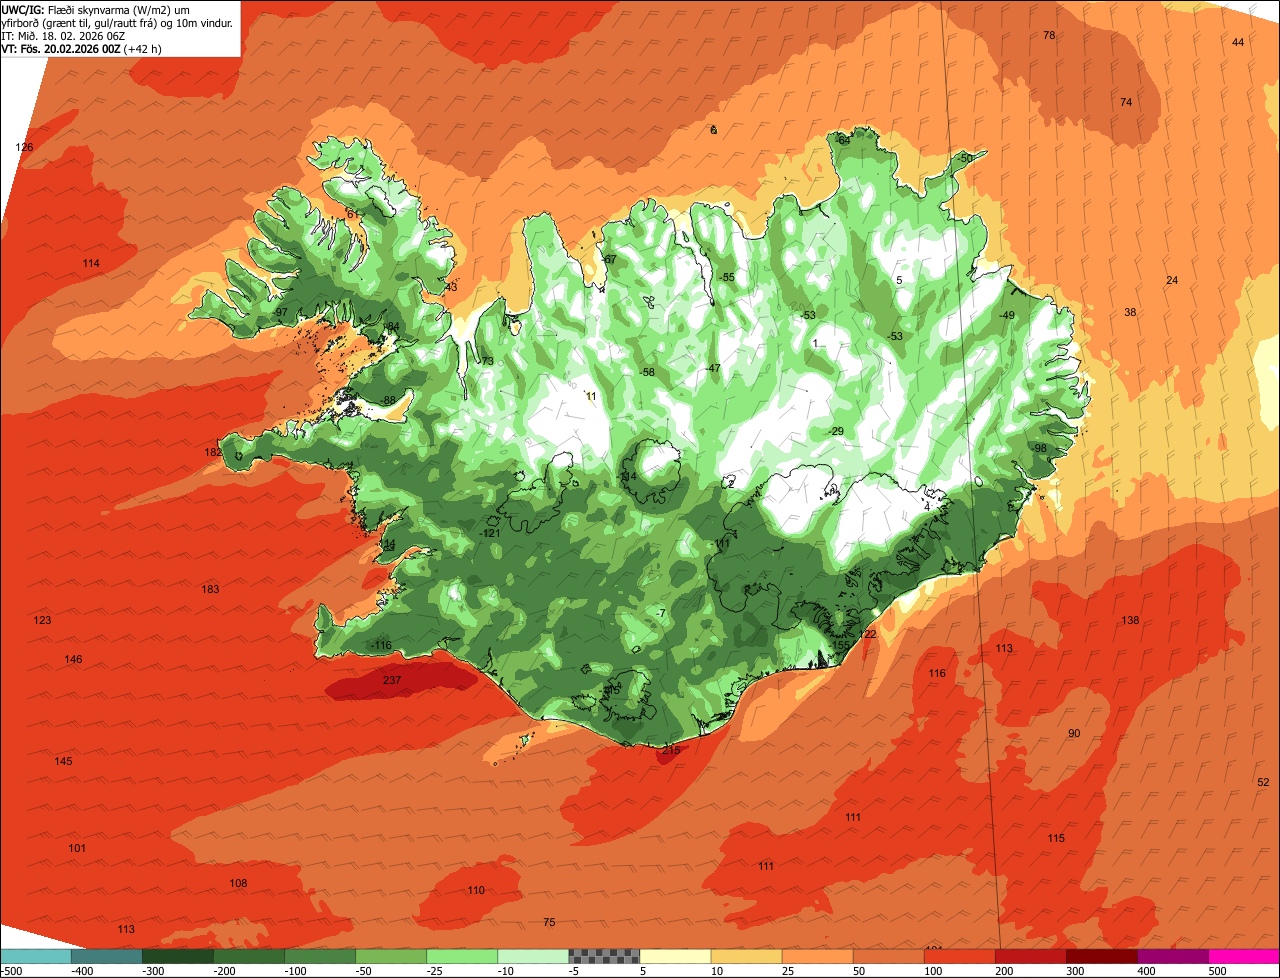Select the pale yellow 5 to 10 swatch
Image resolution: width=1280 pixels, height=978 pixels.
(x=675, y=956)
